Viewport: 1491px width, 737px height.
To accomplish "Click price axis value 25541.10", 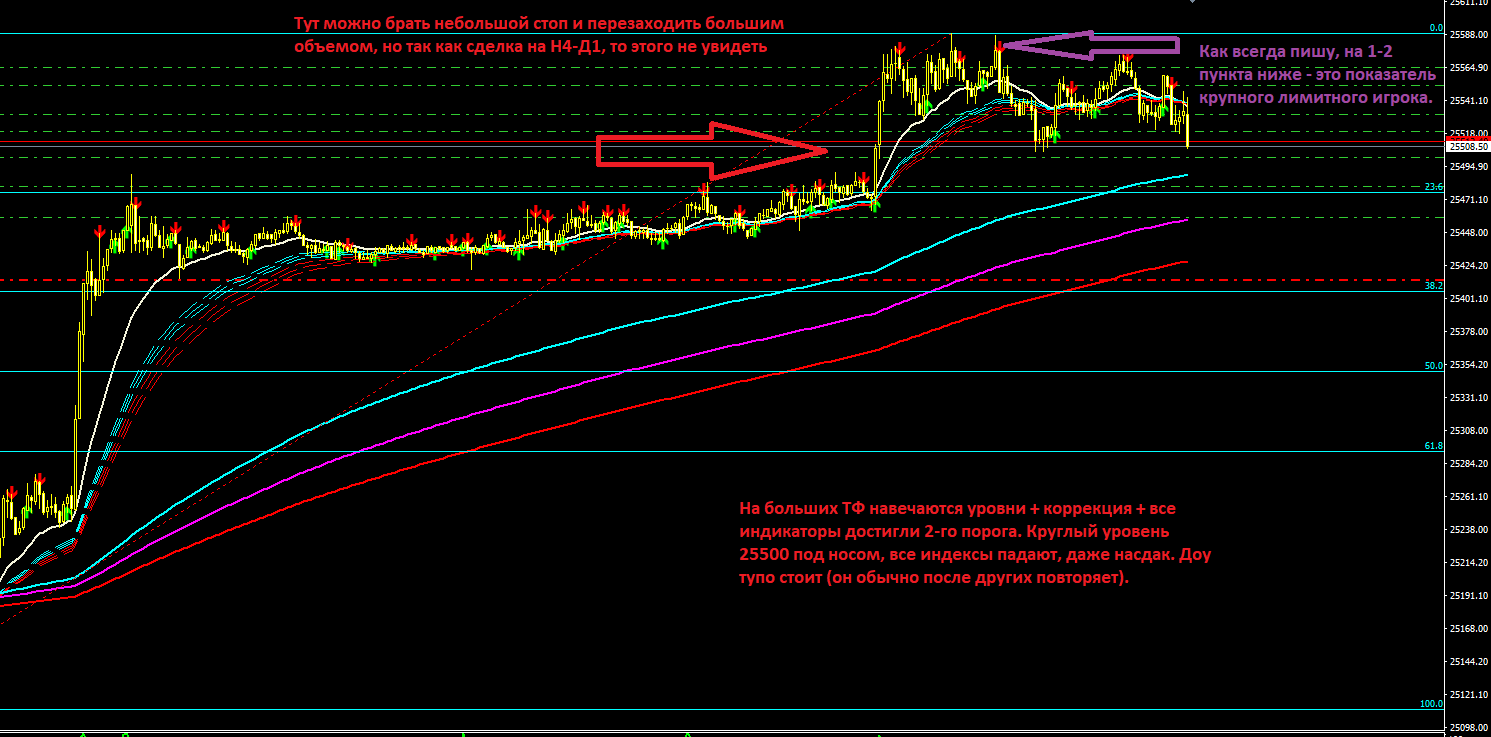I will tap(1467, 101).
